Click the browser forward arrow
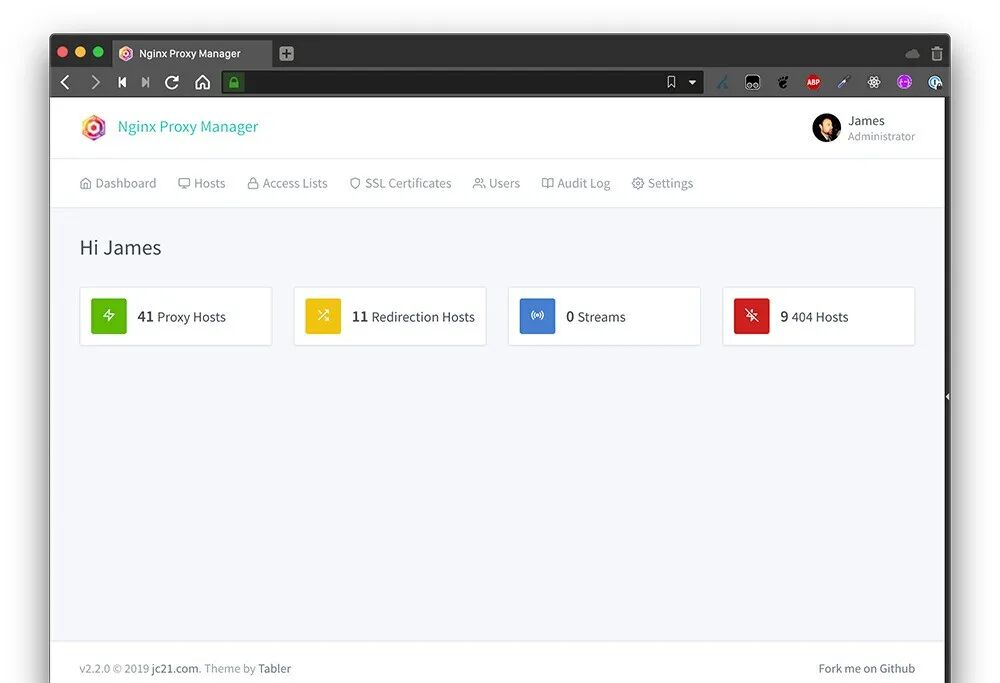The image size is (1000, 683). coord(95,82)
